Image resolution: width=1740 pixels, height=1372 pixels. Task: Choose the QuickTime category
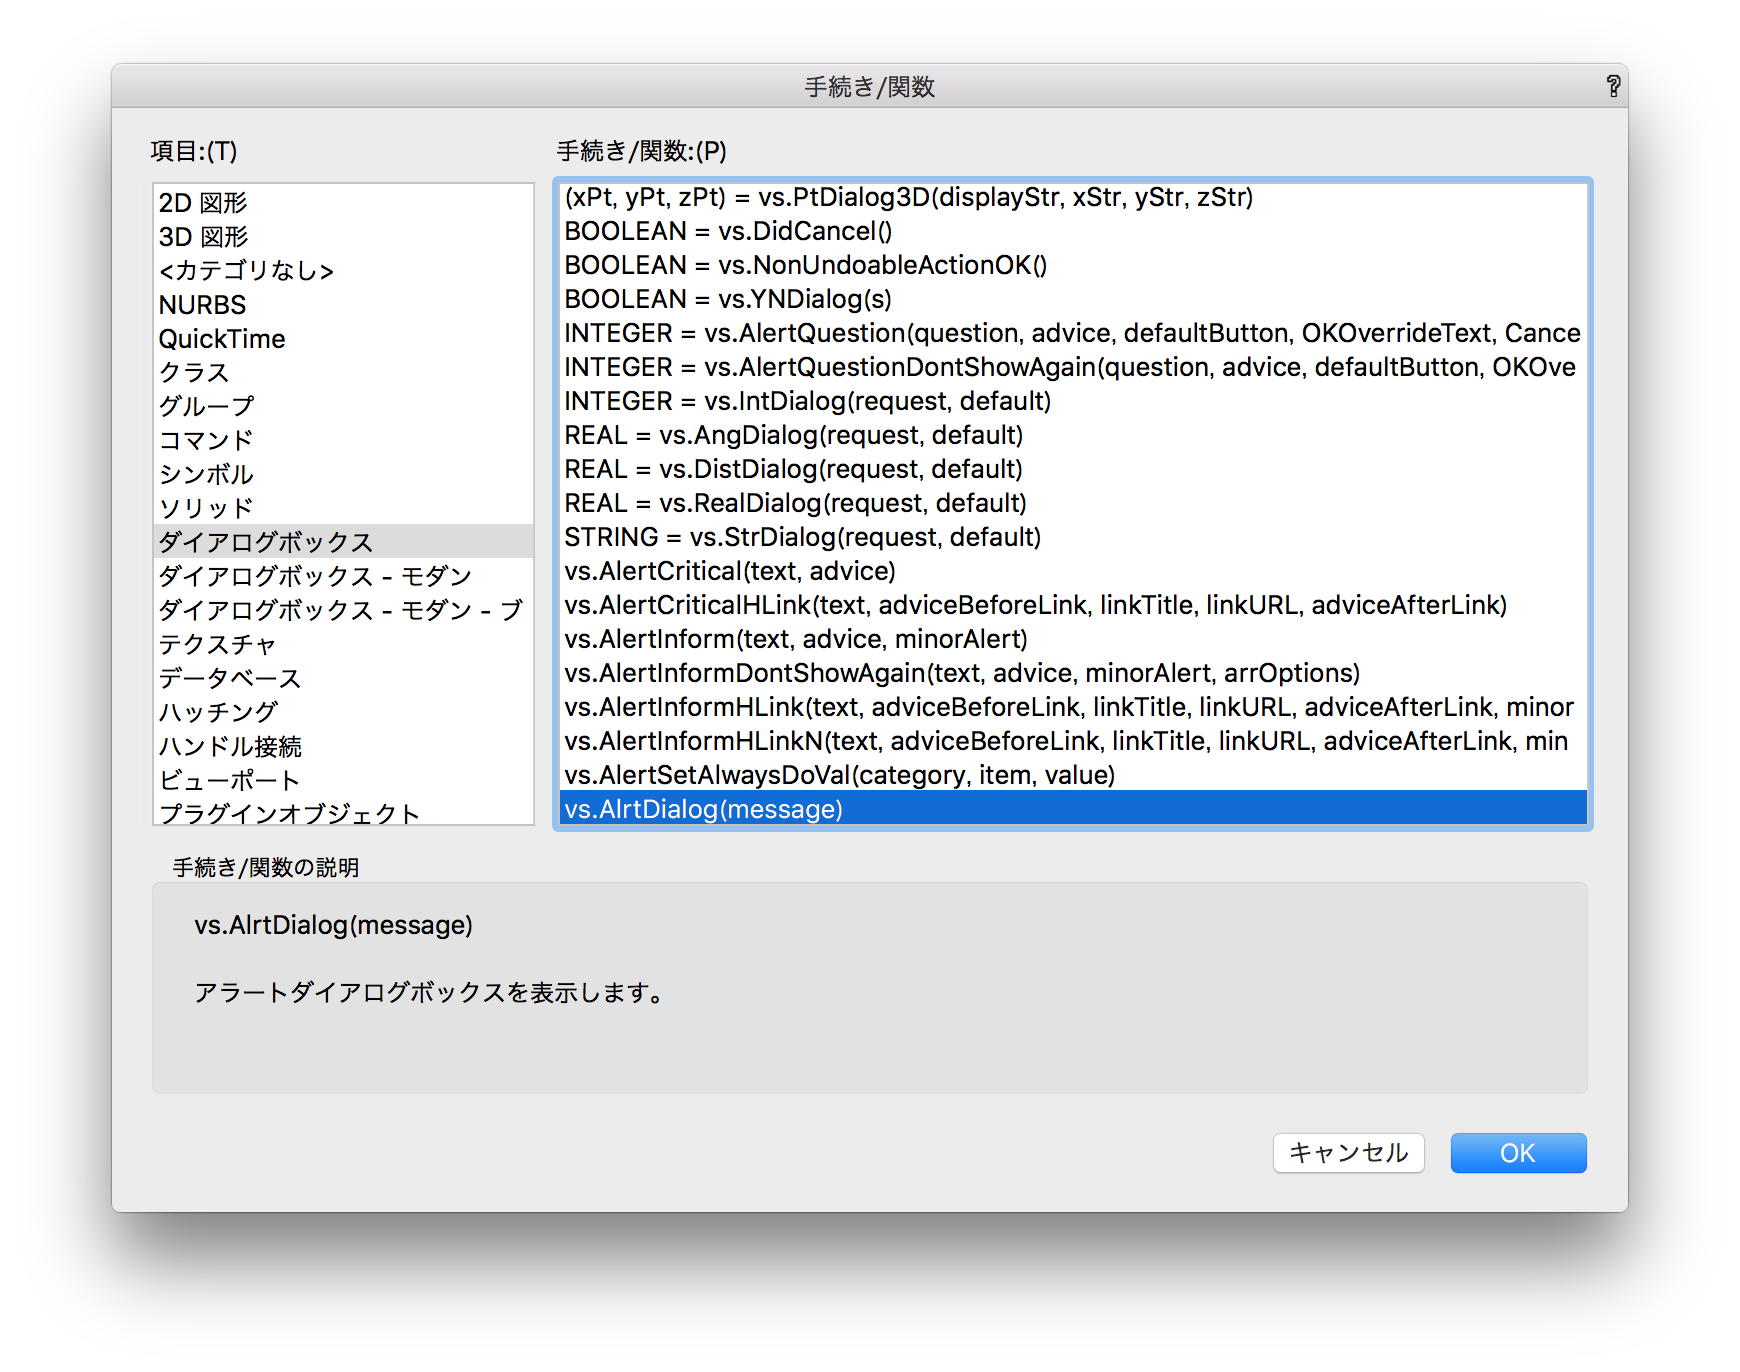click(343, 339)
